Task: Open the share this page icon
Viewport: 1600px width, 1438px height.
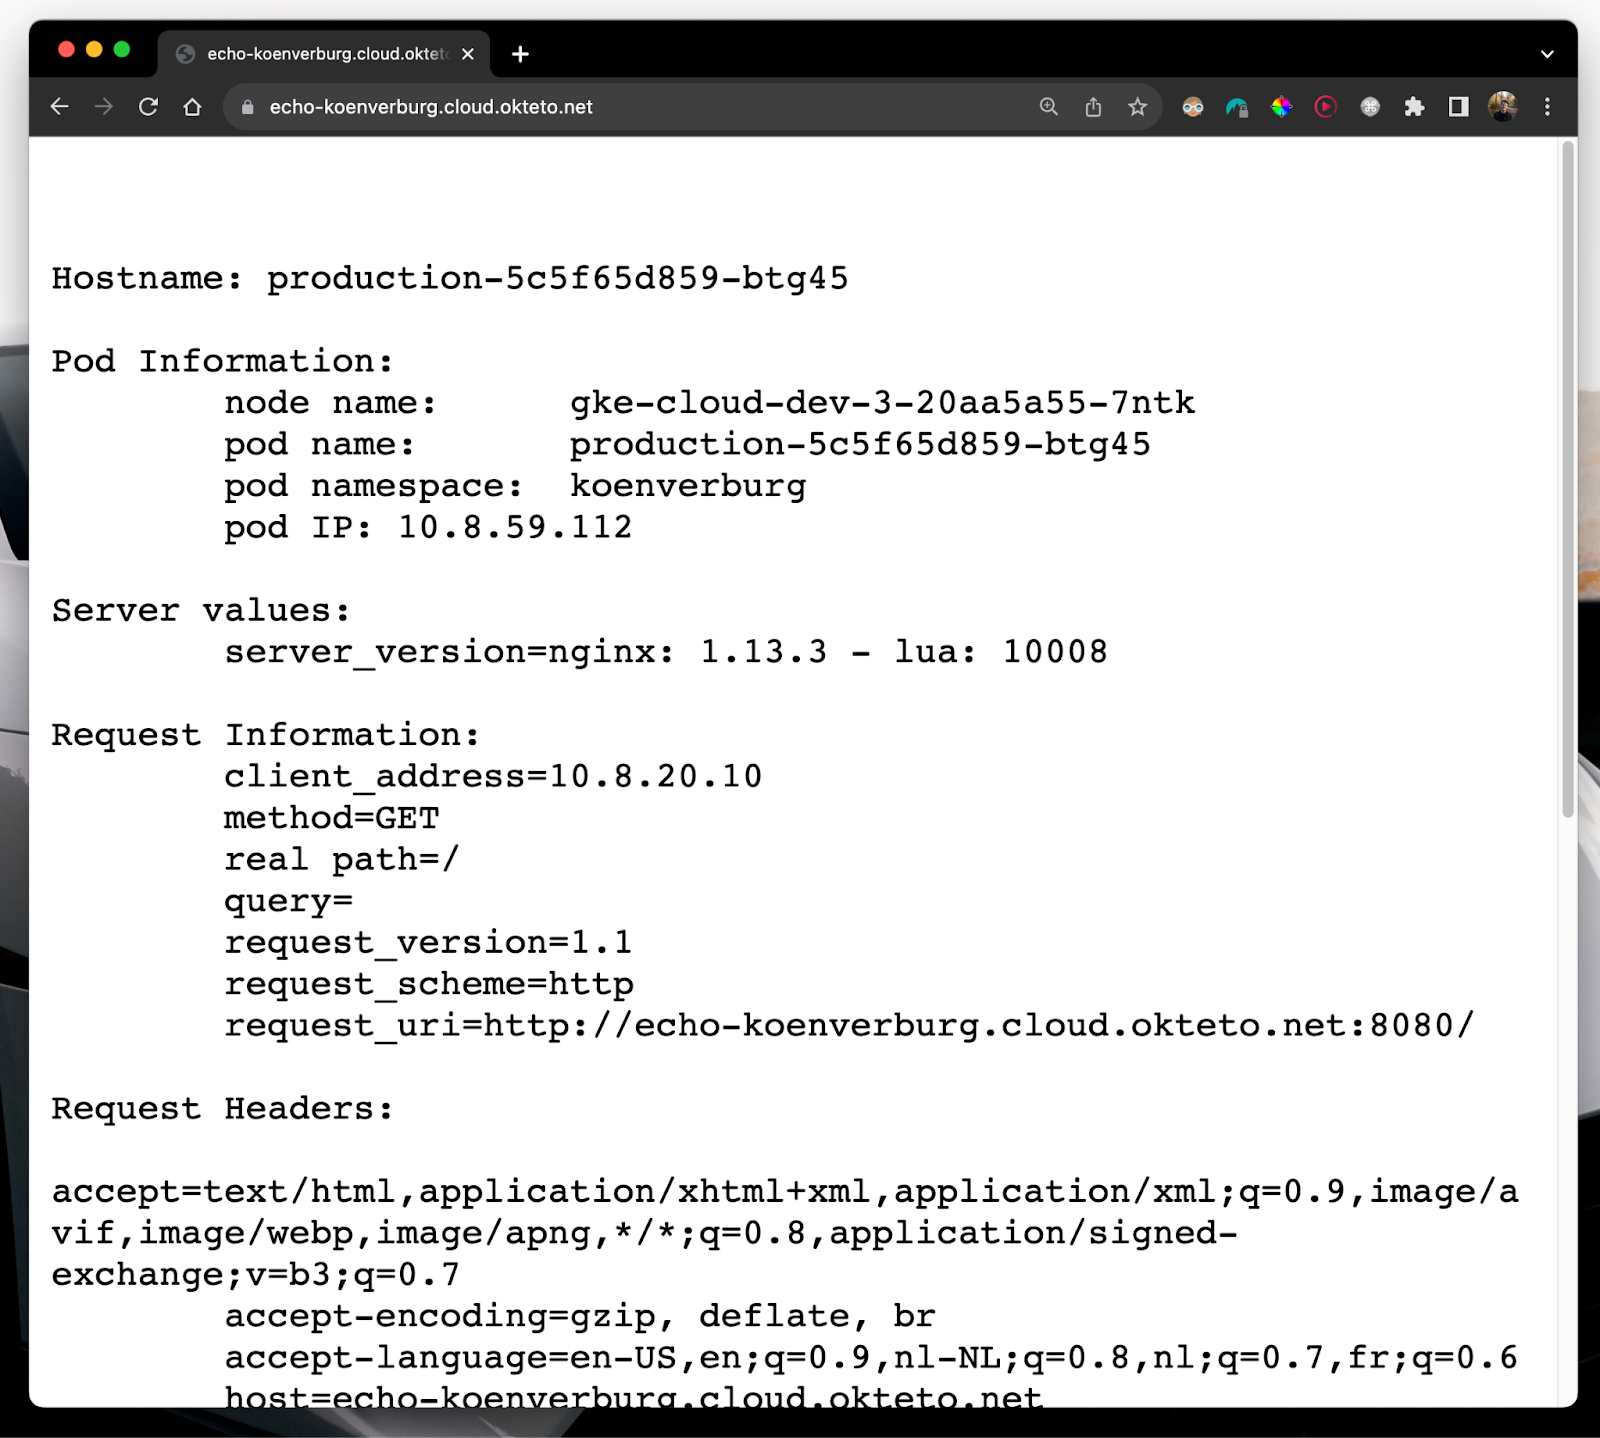Action: point(1092,107)
